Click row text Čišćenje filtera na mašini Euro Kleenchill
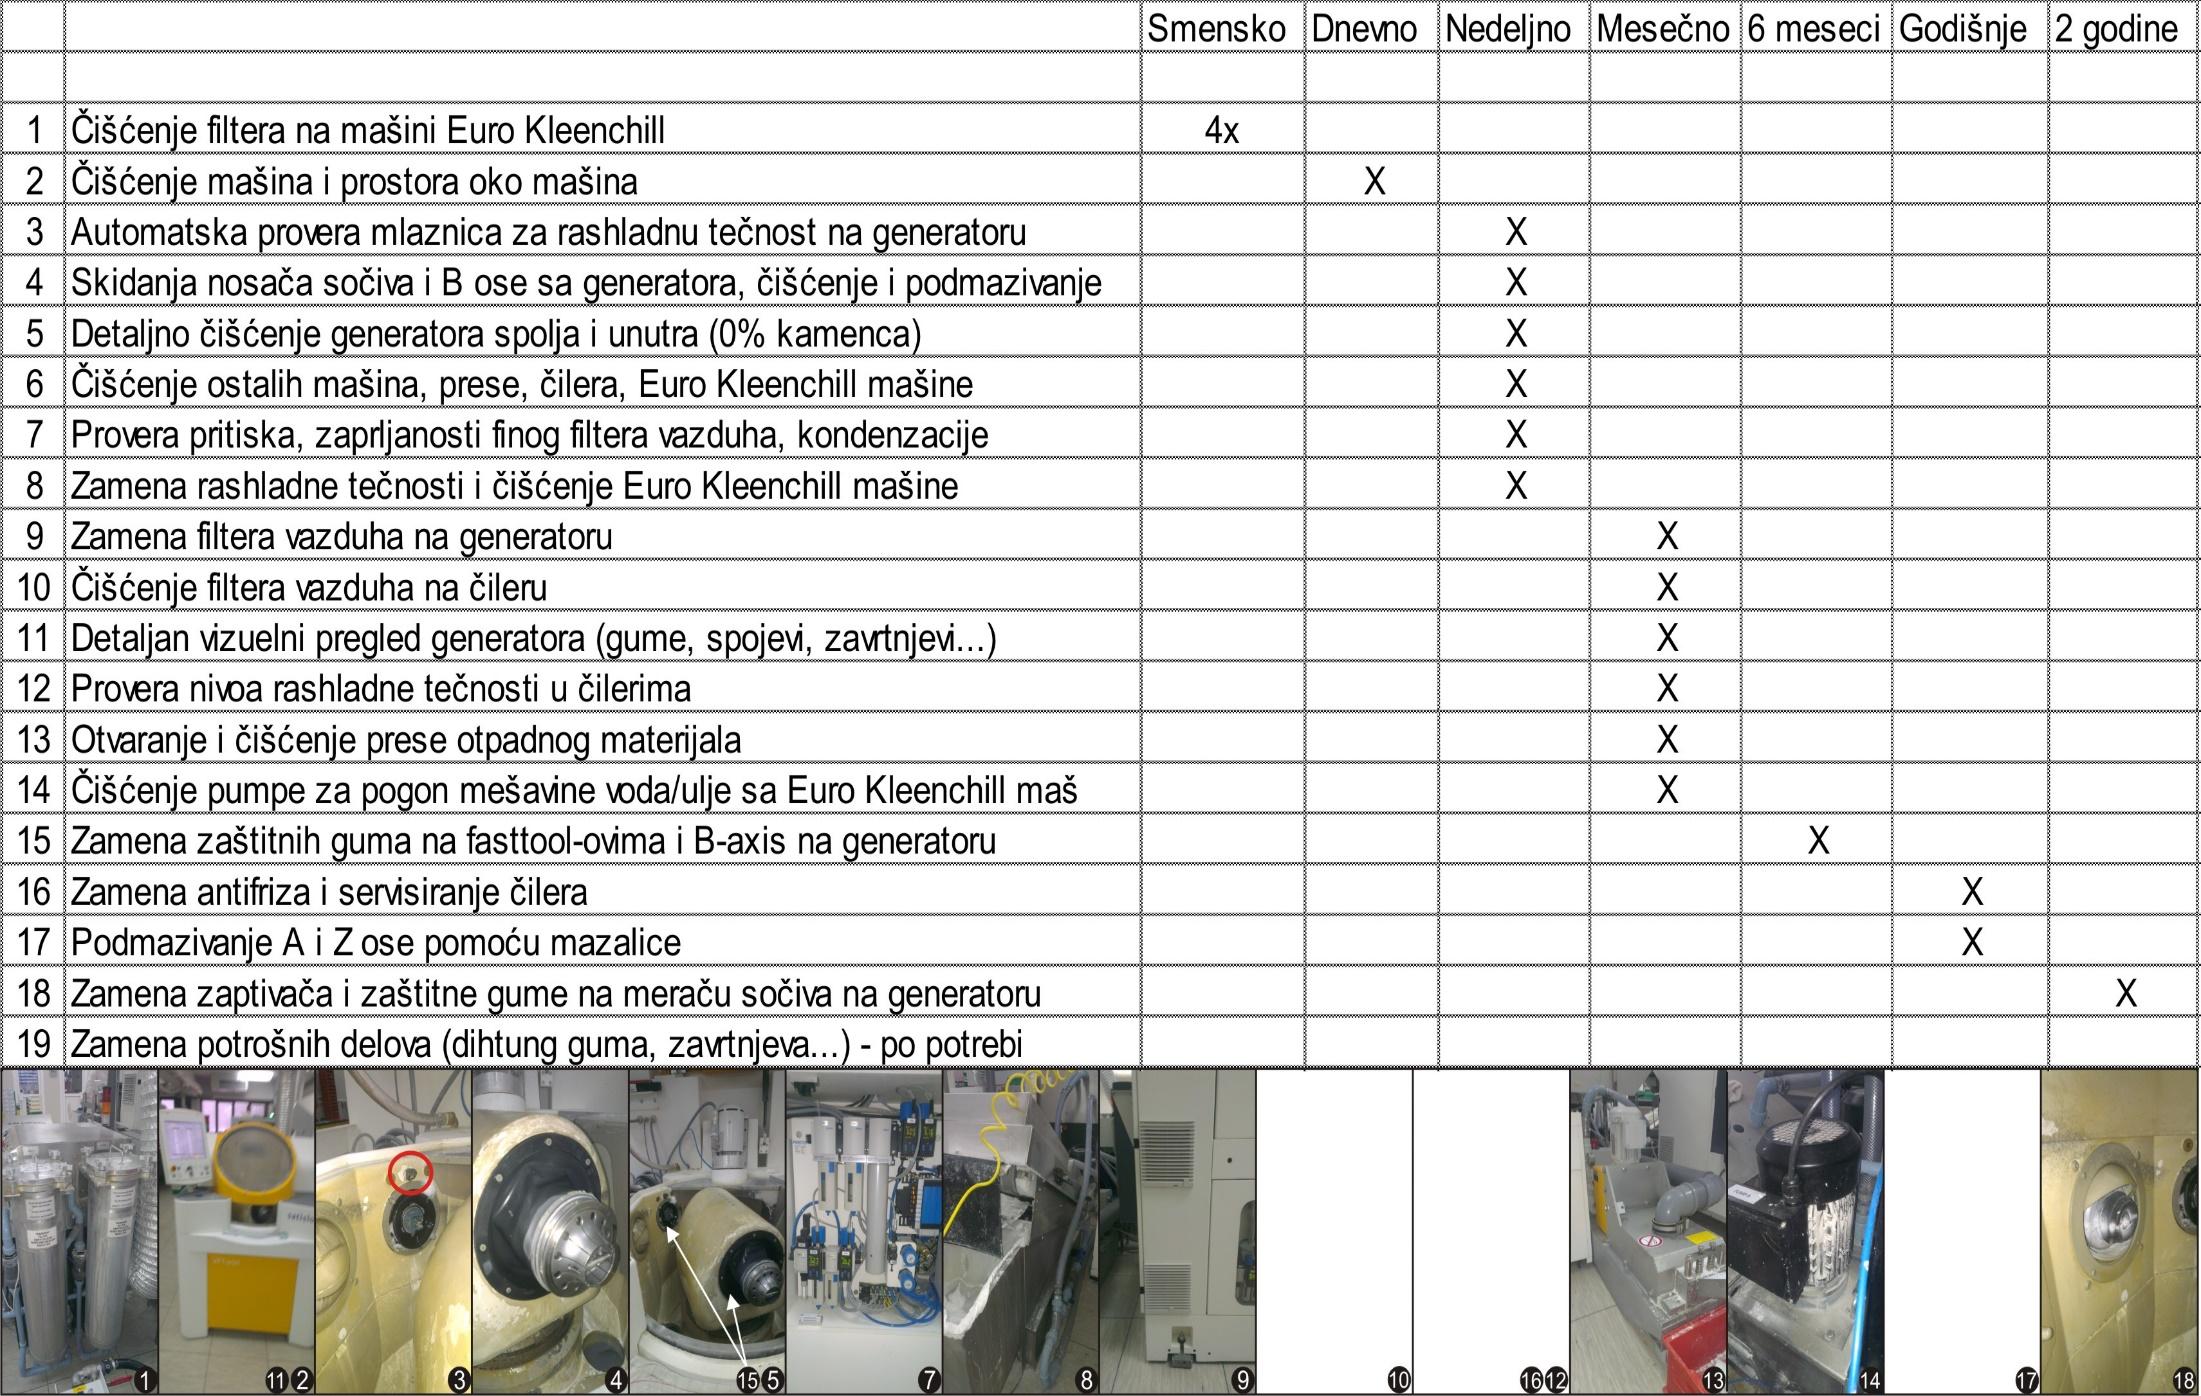The image size is (2201, 1396). 368,130
